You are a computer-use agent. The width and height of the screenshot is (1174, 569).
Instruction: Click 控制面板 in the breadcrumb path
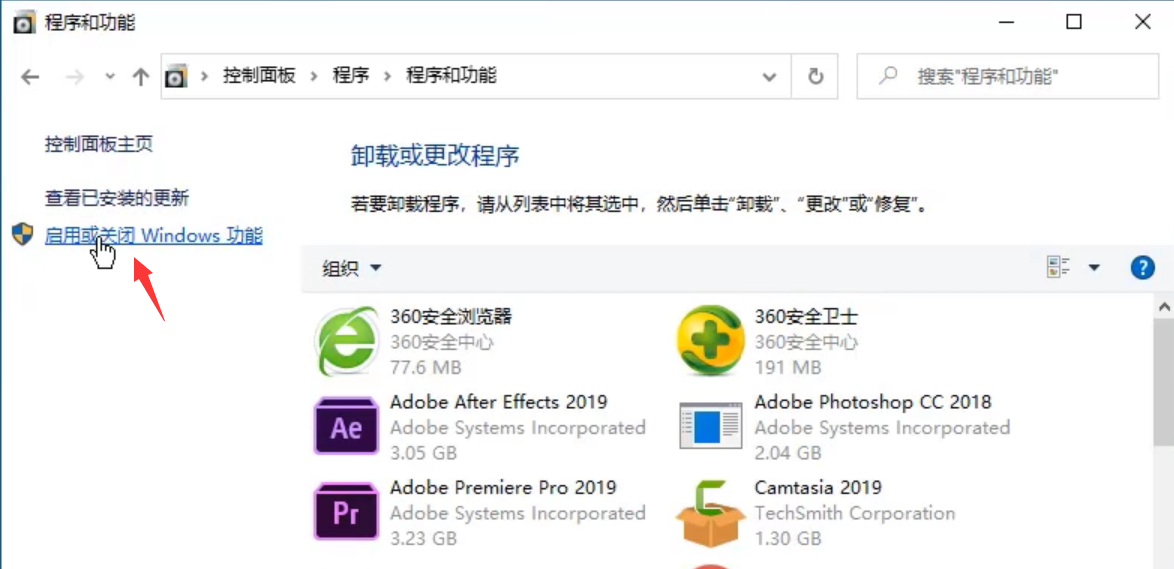(259, 76)
